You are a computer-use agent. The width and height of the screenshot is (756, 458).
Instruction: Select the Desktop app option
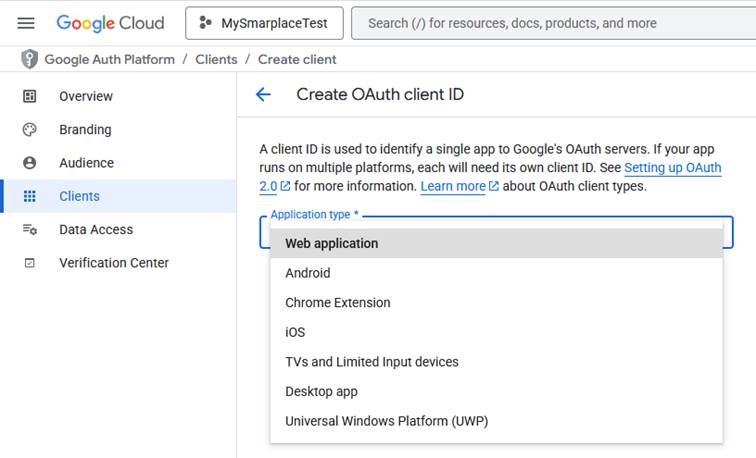click(321, 391)
